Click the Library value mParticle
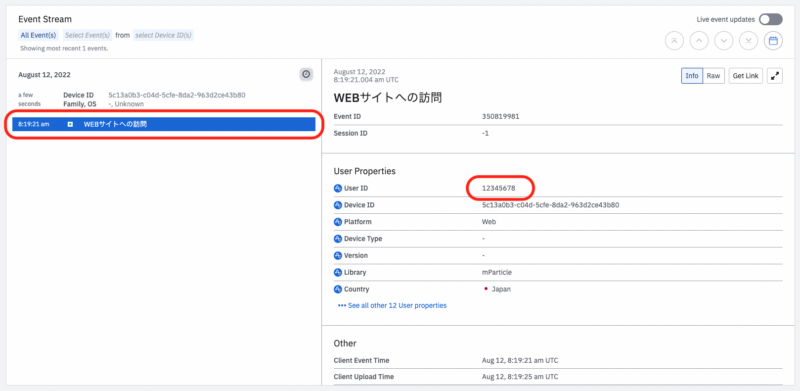The height and width of the screenshot is (391, 800). coord(496,272)
